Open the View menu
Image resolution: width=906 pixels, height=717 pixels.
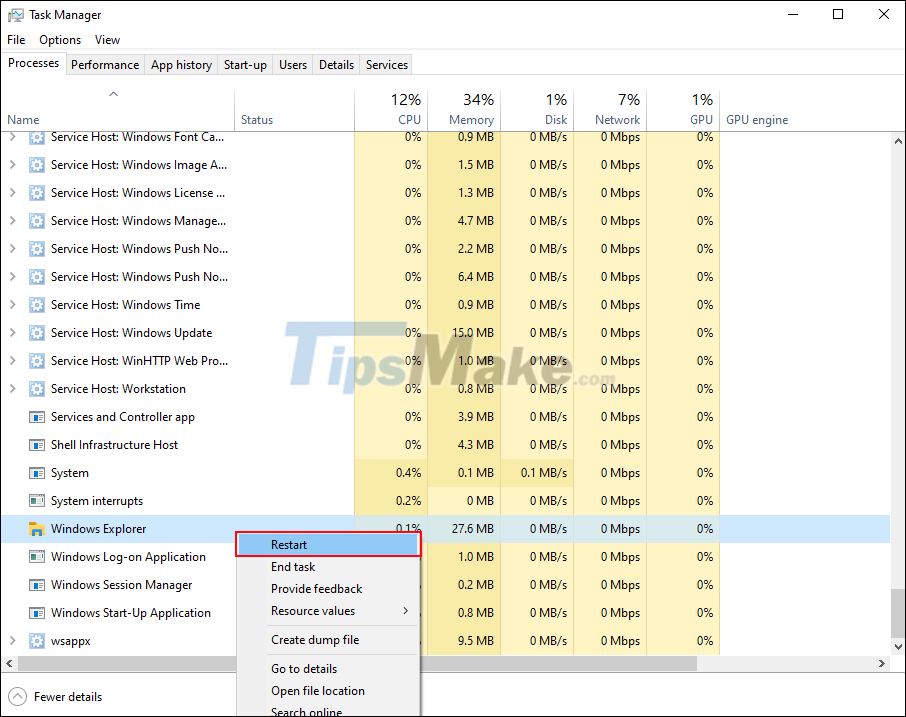[x=107, y=39]
